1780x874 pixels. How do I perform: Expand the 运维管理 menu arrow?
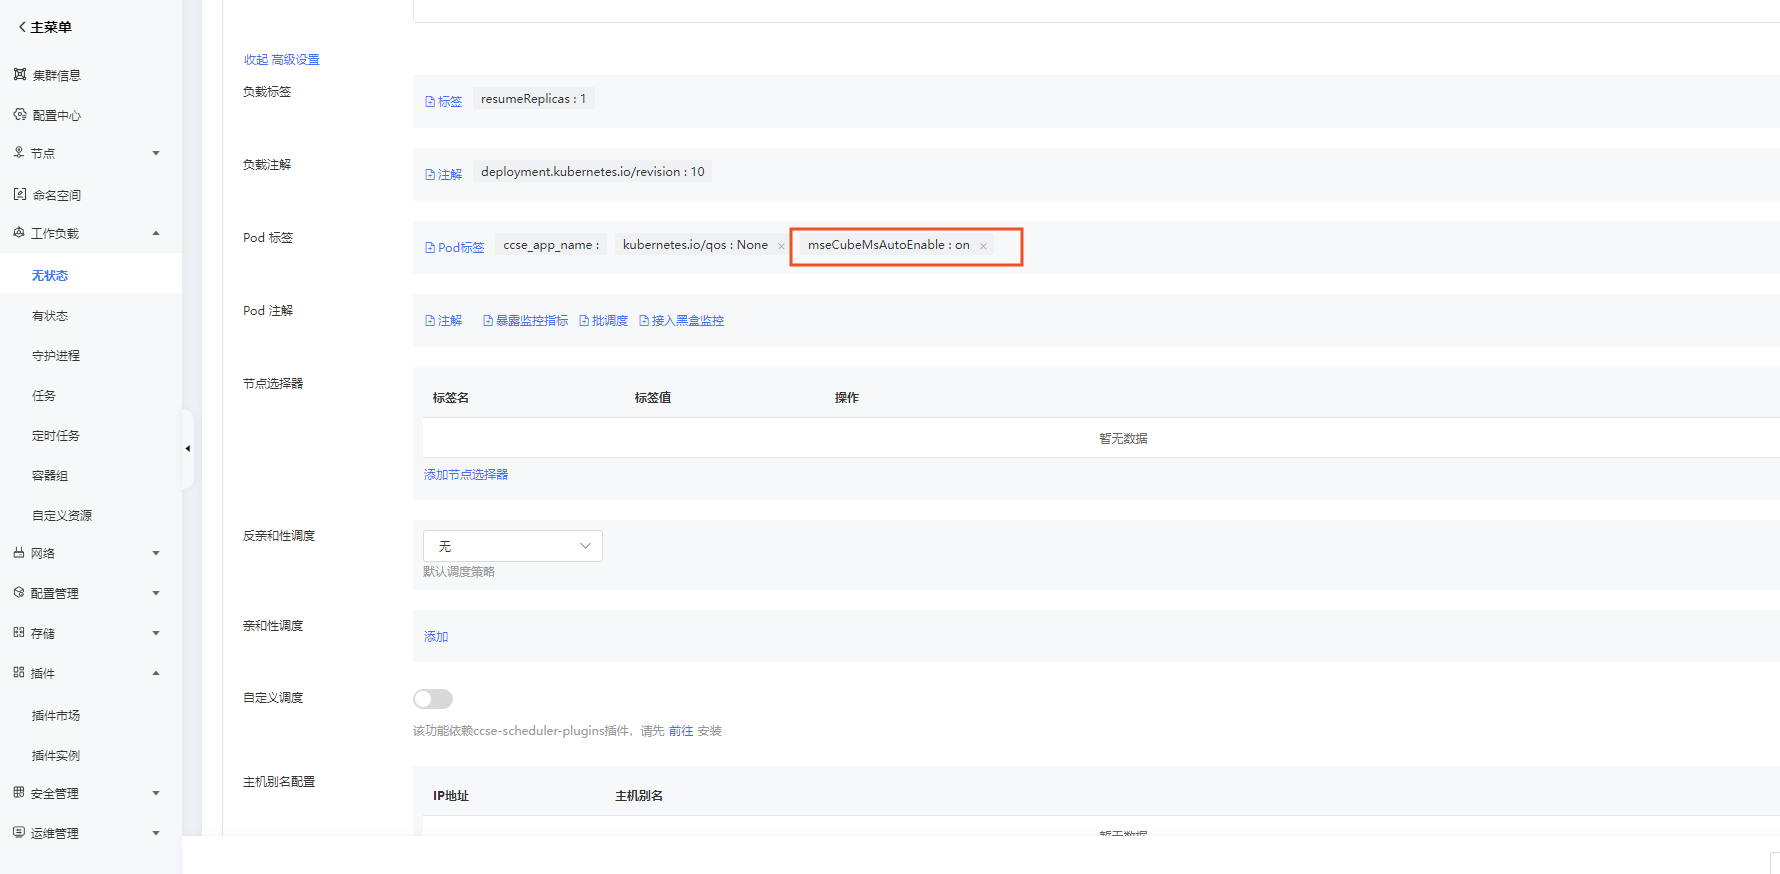point(156,833)
